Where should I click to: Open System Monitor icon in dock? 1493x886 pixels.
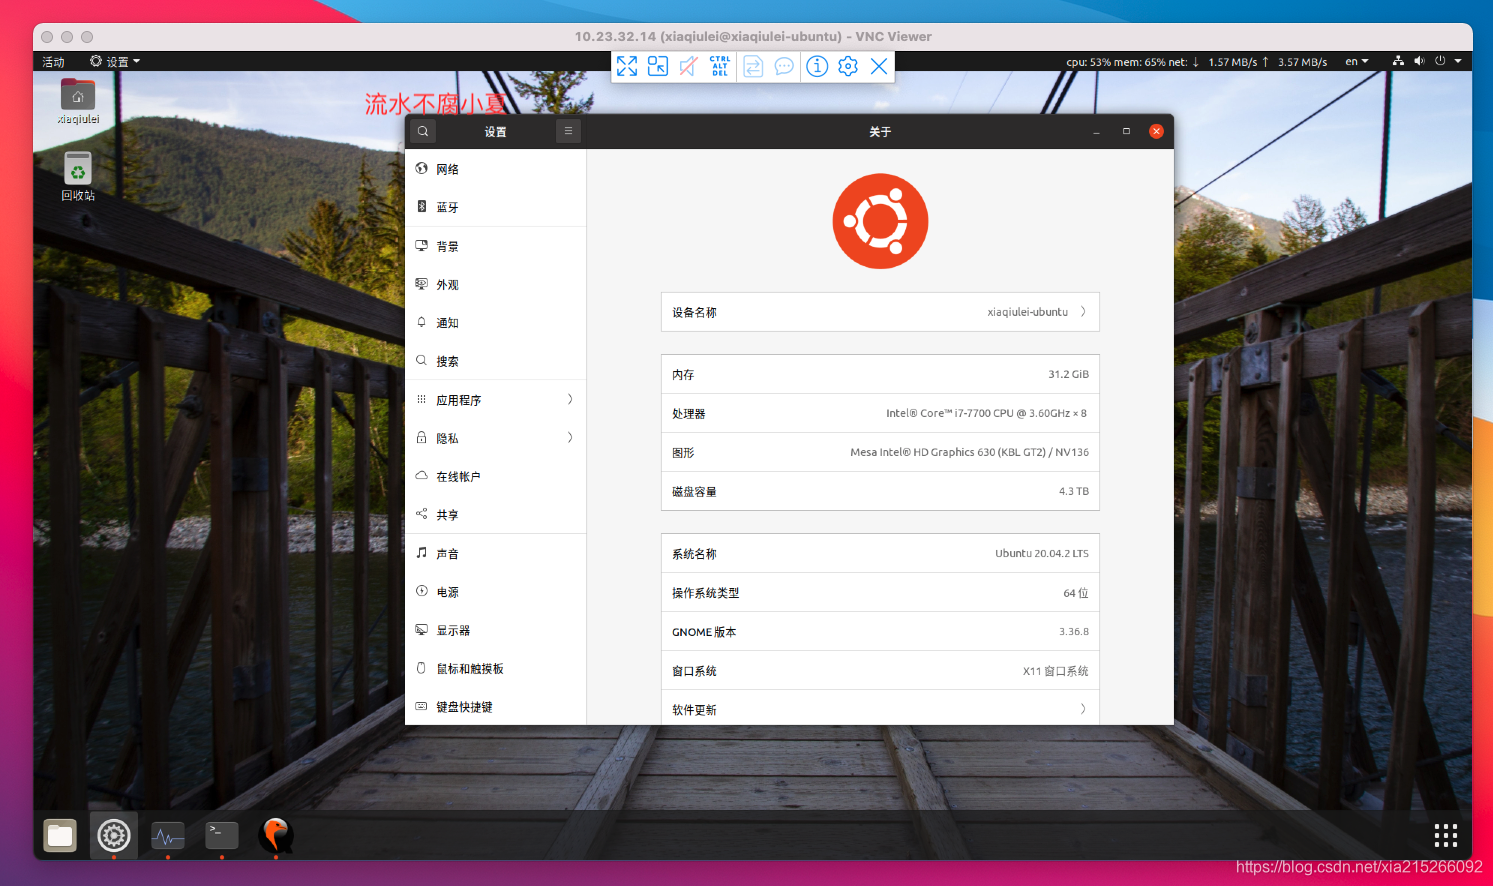point(168,835)
